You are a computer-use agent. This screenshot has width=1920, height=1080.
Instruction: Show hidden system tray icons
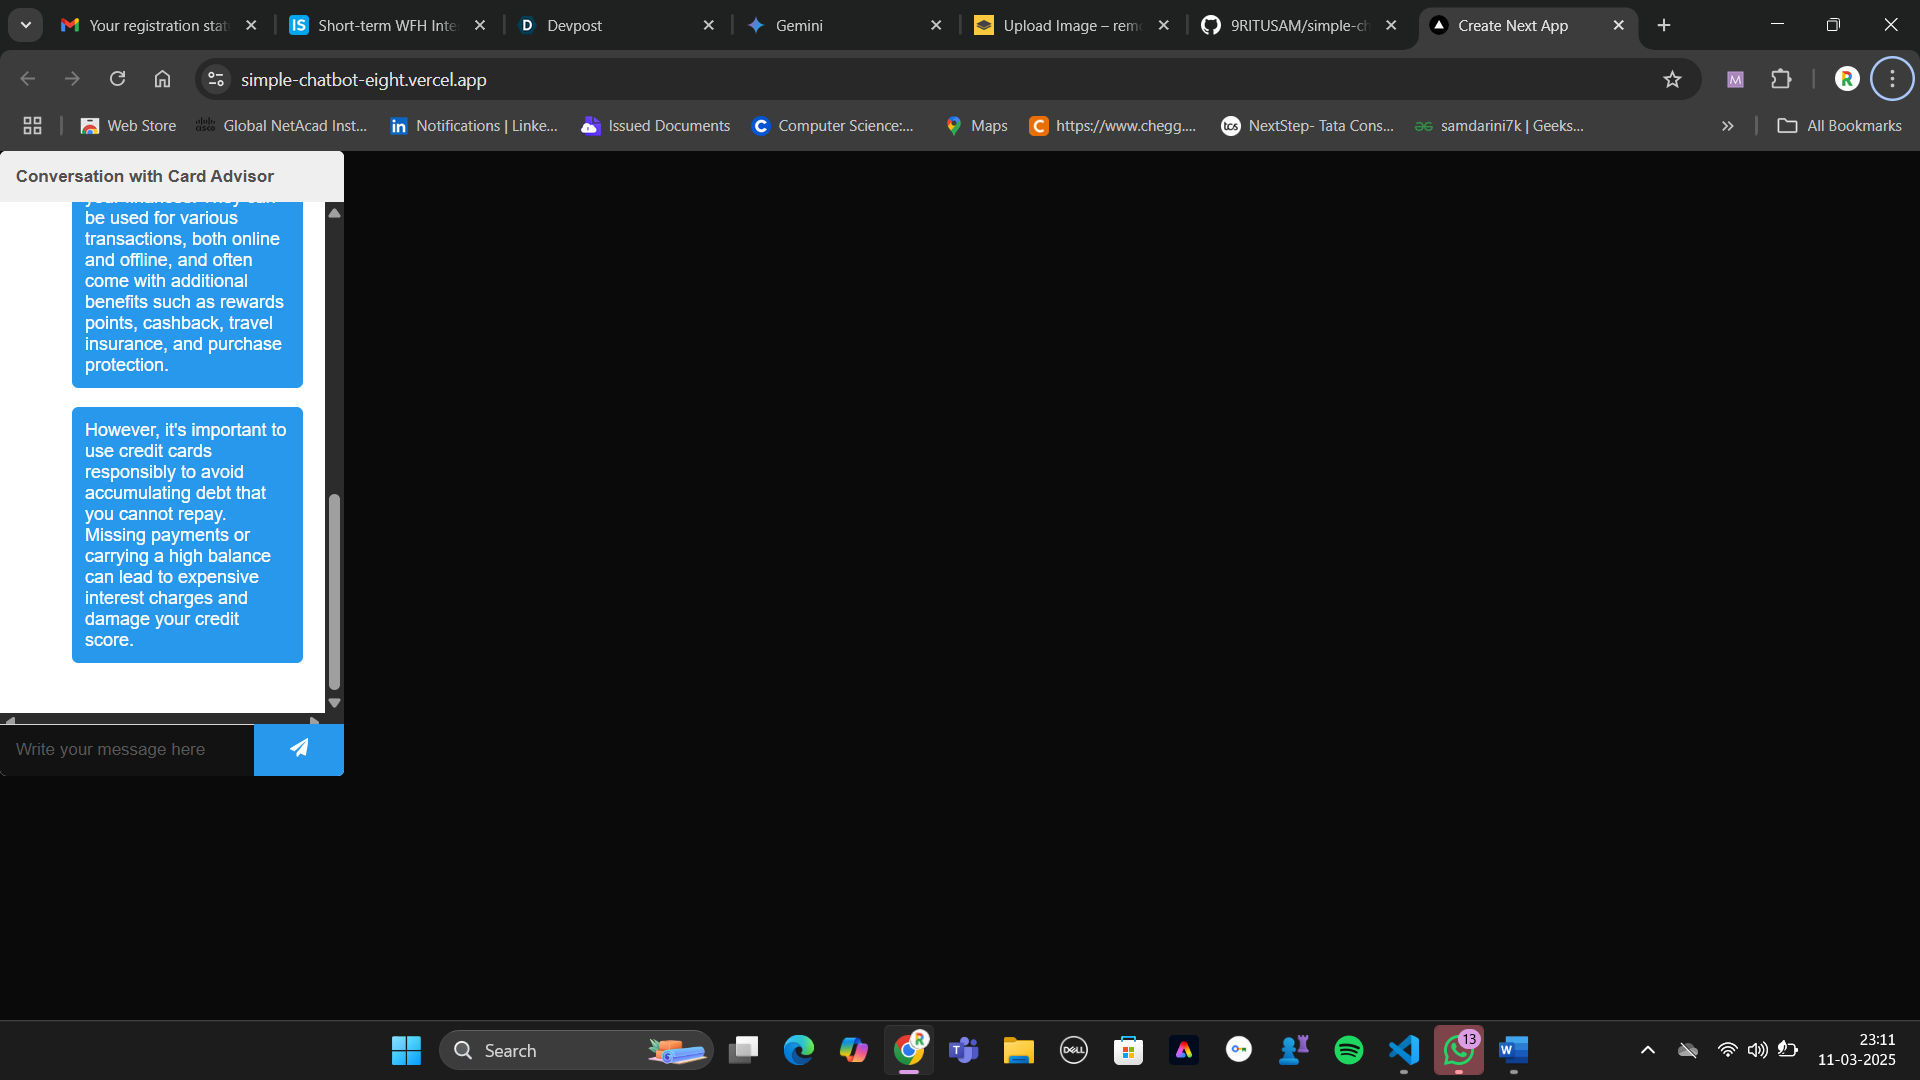(1647, 1050)
